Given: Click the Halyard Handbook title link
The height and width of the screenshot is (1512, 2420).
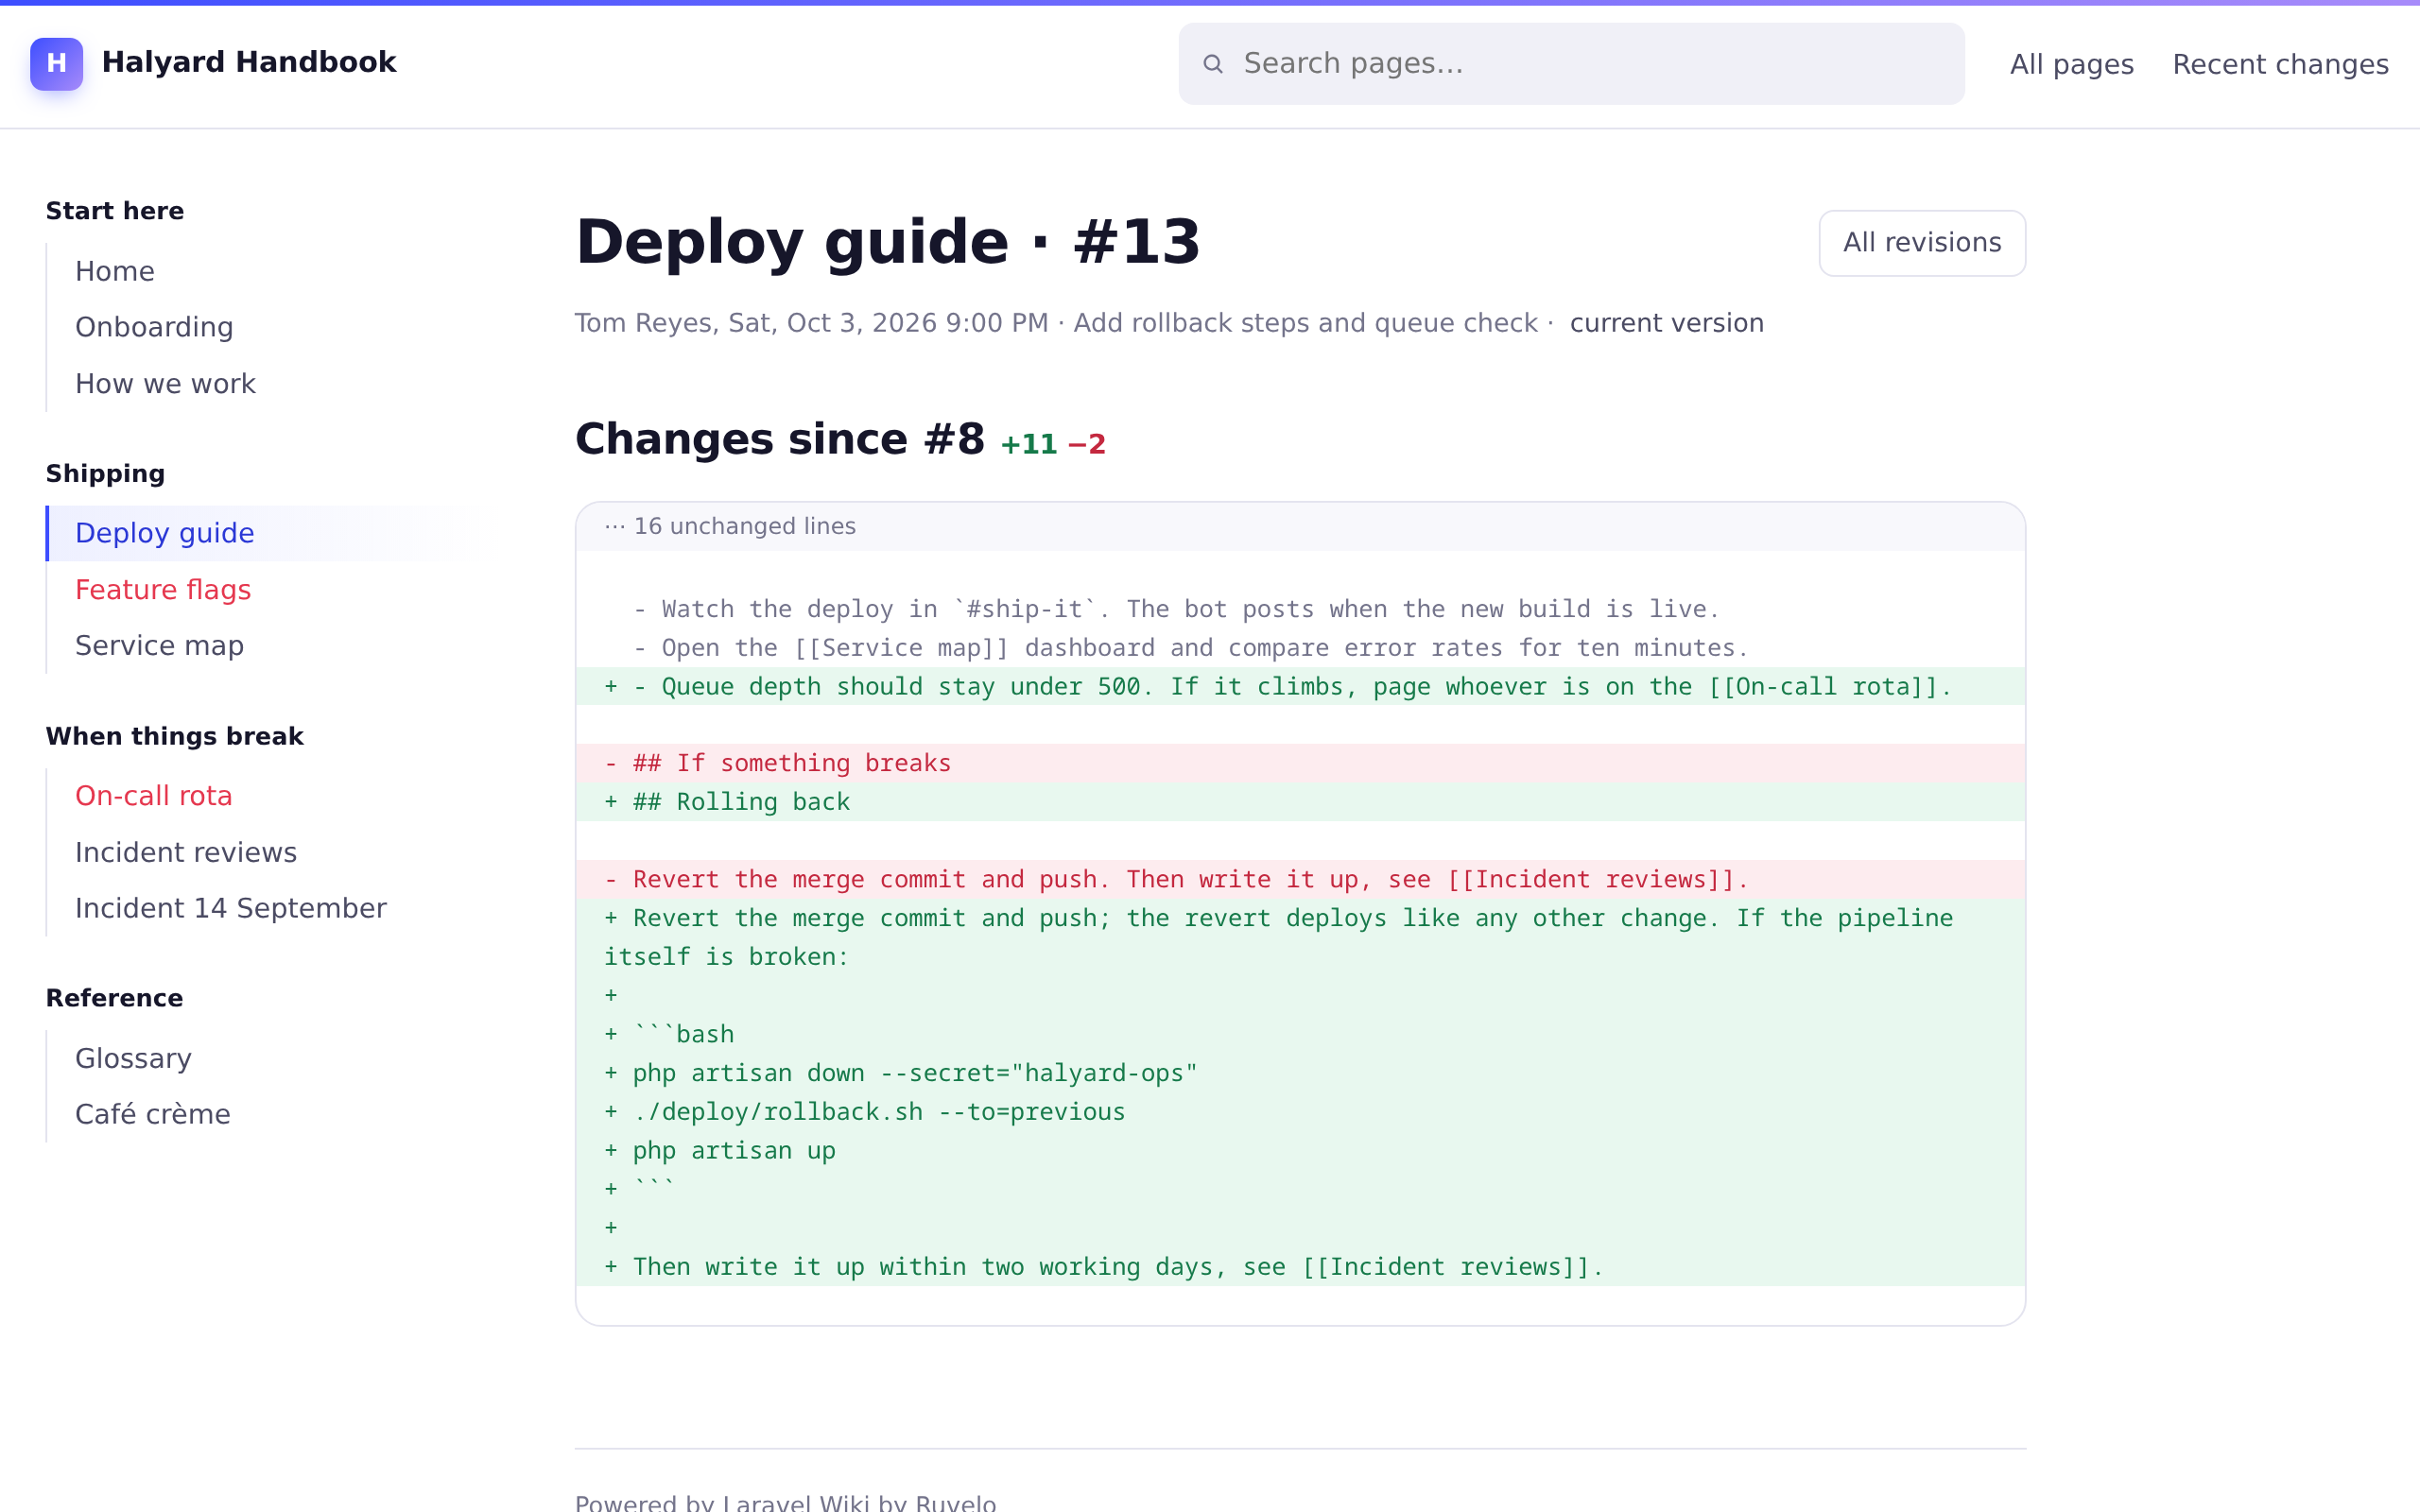Looking at the screenshot, I should coord(249,62).
